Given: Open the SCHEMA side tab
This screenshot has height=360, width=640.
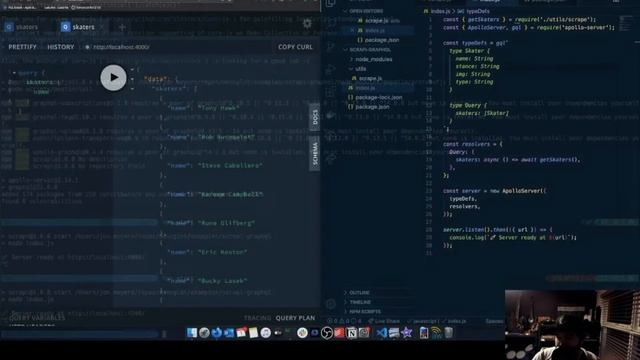Looking at the screenshot, I should click(x=315, y=154).
